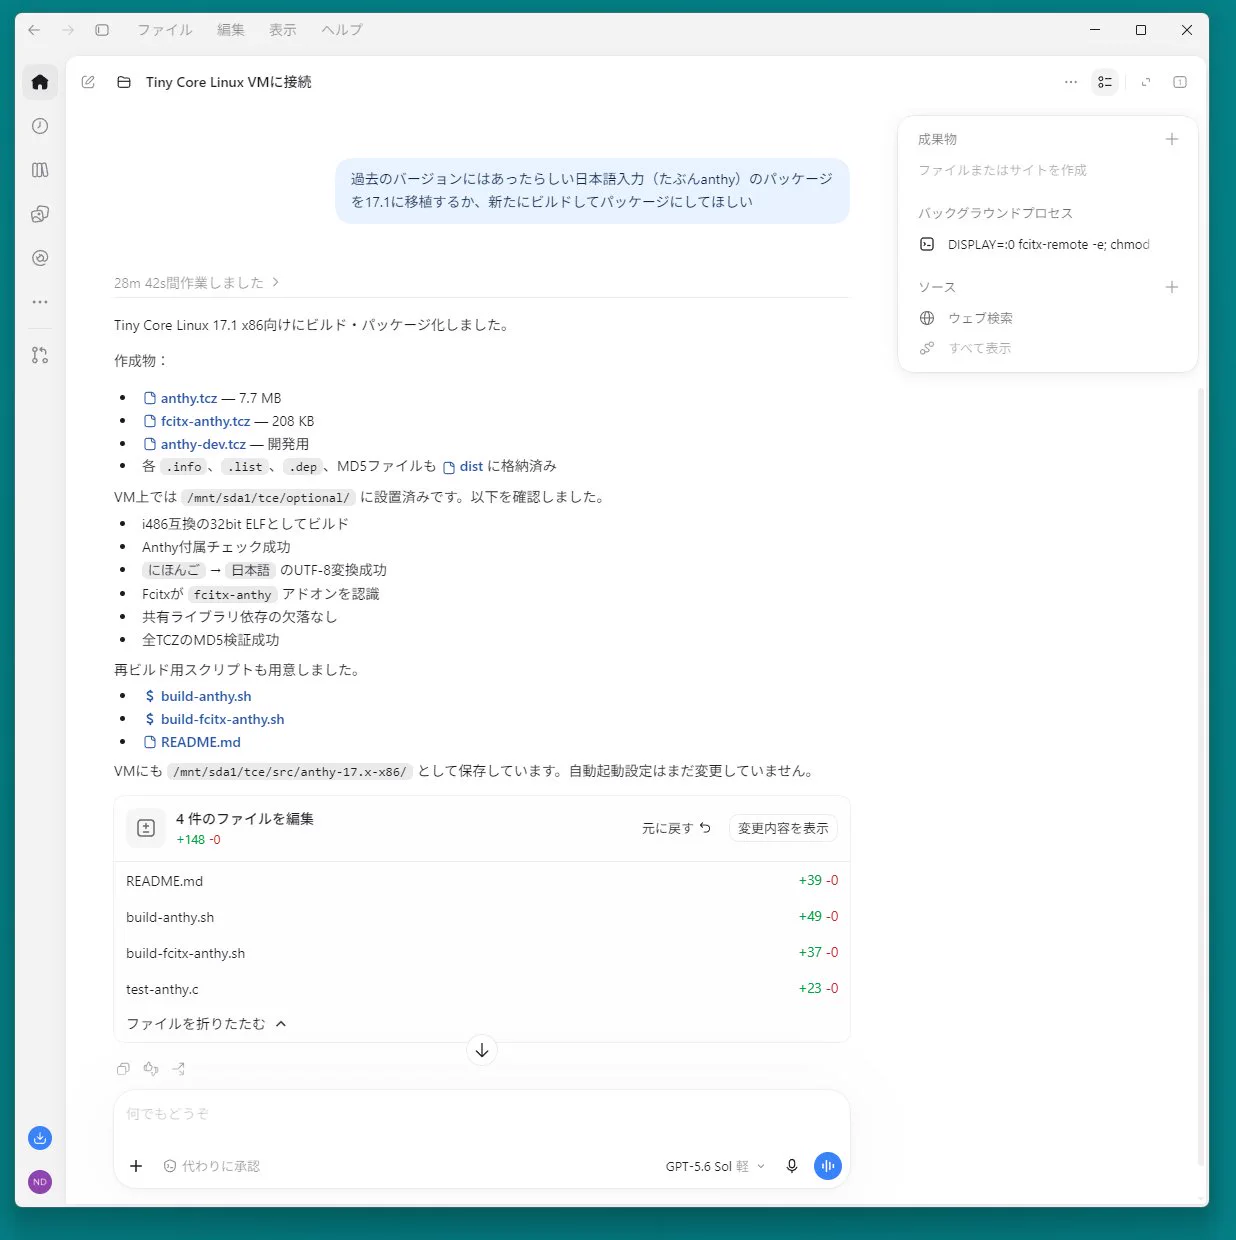Jump to bottom with the down arrow button
1236x1240 pixels.
pyautogui.click(x=482, y=1050)
